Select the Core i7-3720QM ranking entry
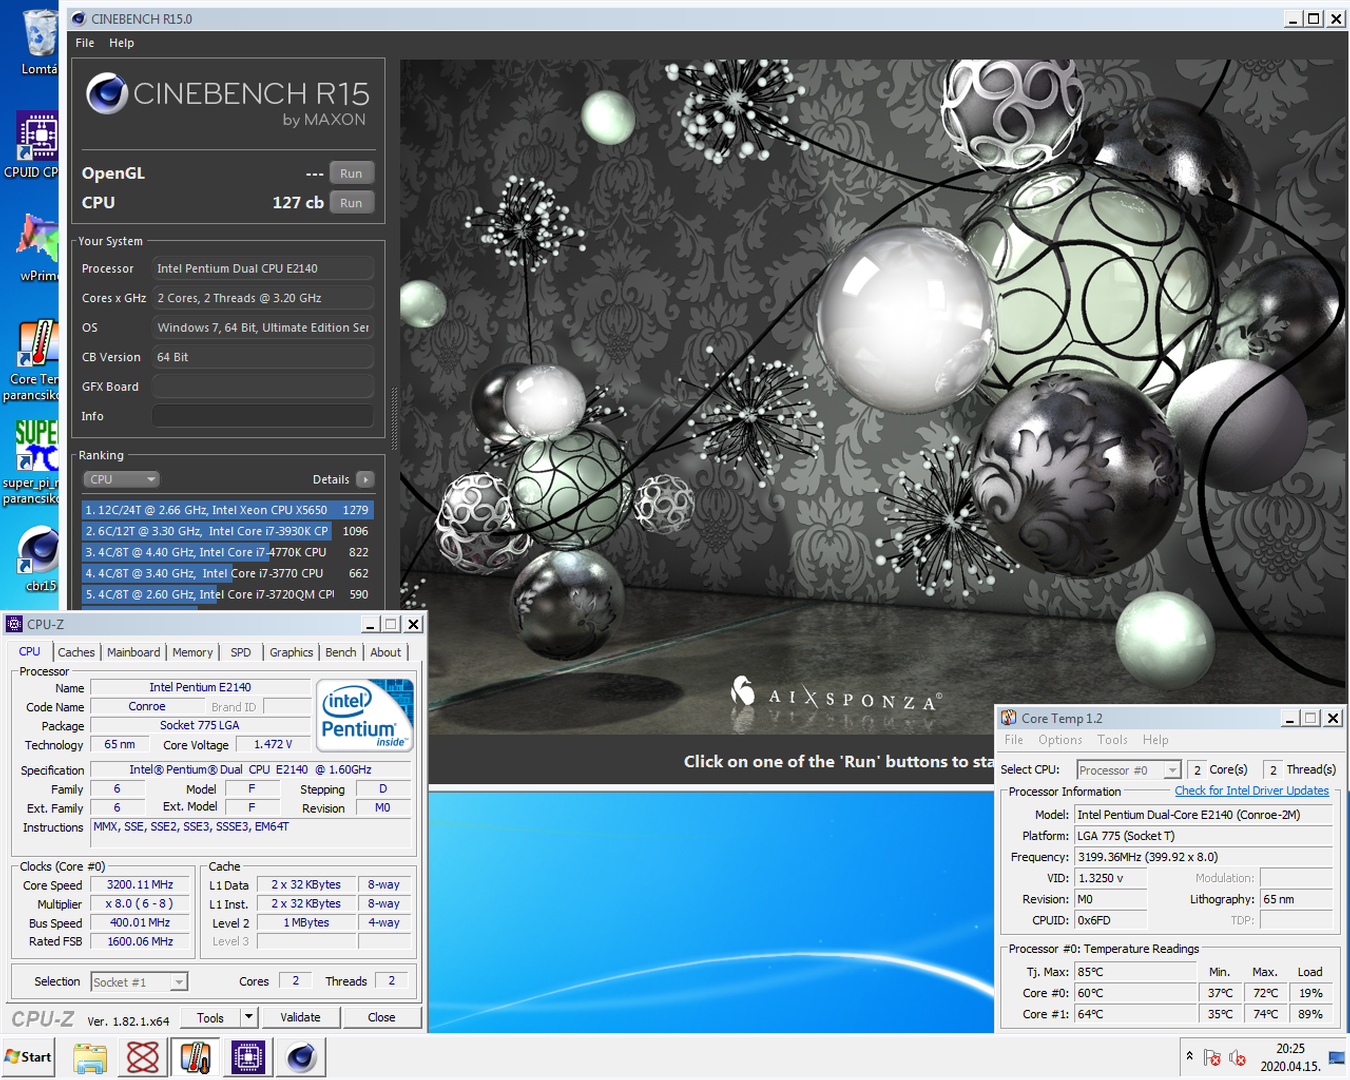 point(227,594)
